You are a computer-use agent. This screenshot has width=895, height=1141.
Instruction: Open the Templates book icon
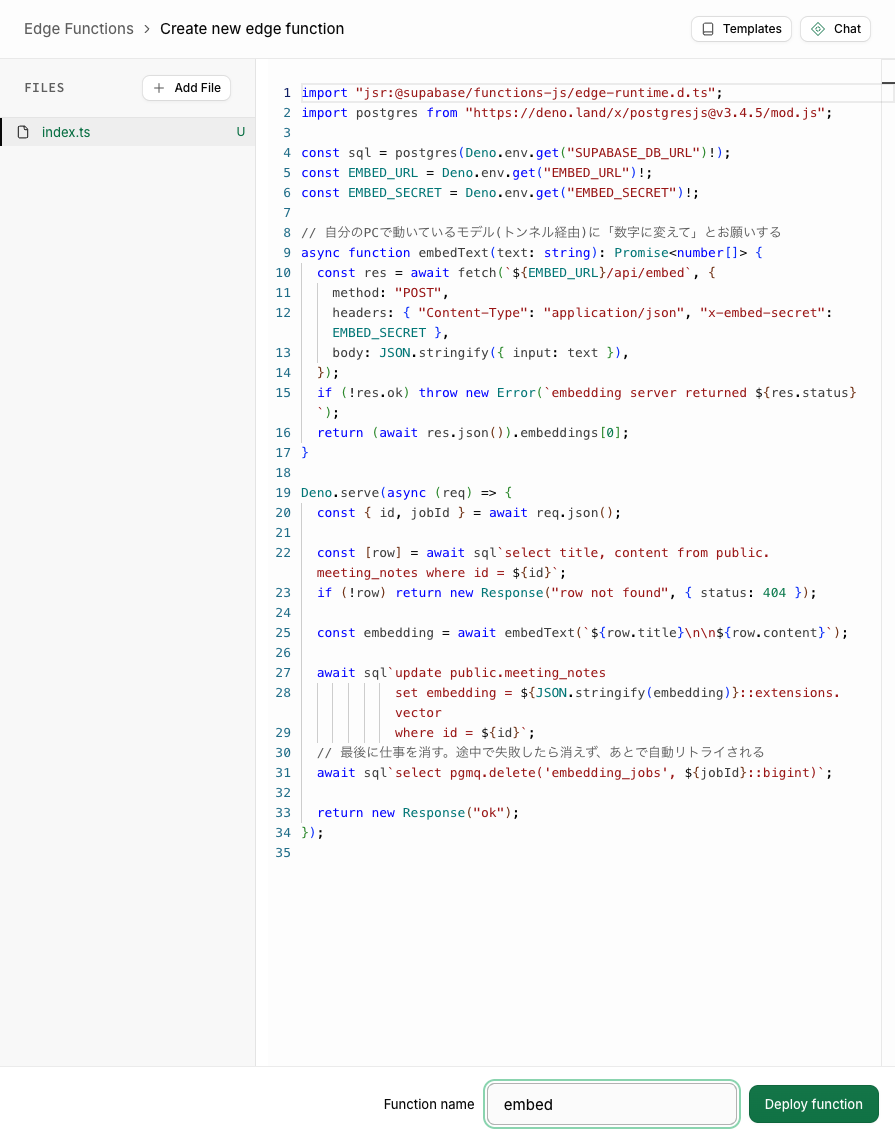pyautogui.click(x=707, y=29)
